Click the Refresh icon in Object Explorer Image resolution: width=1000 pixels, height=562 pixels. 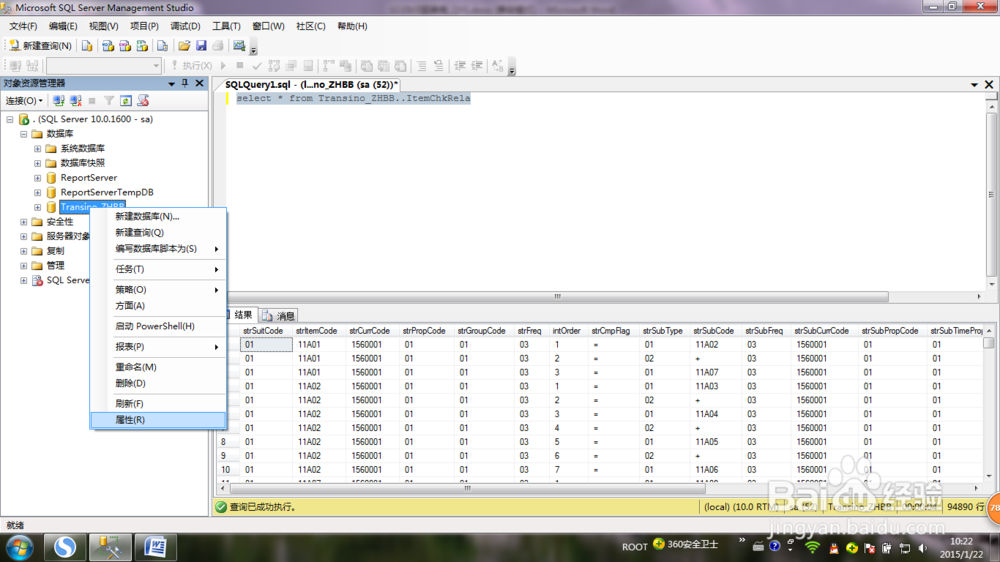pyautogui.click(x=126, y=101)
